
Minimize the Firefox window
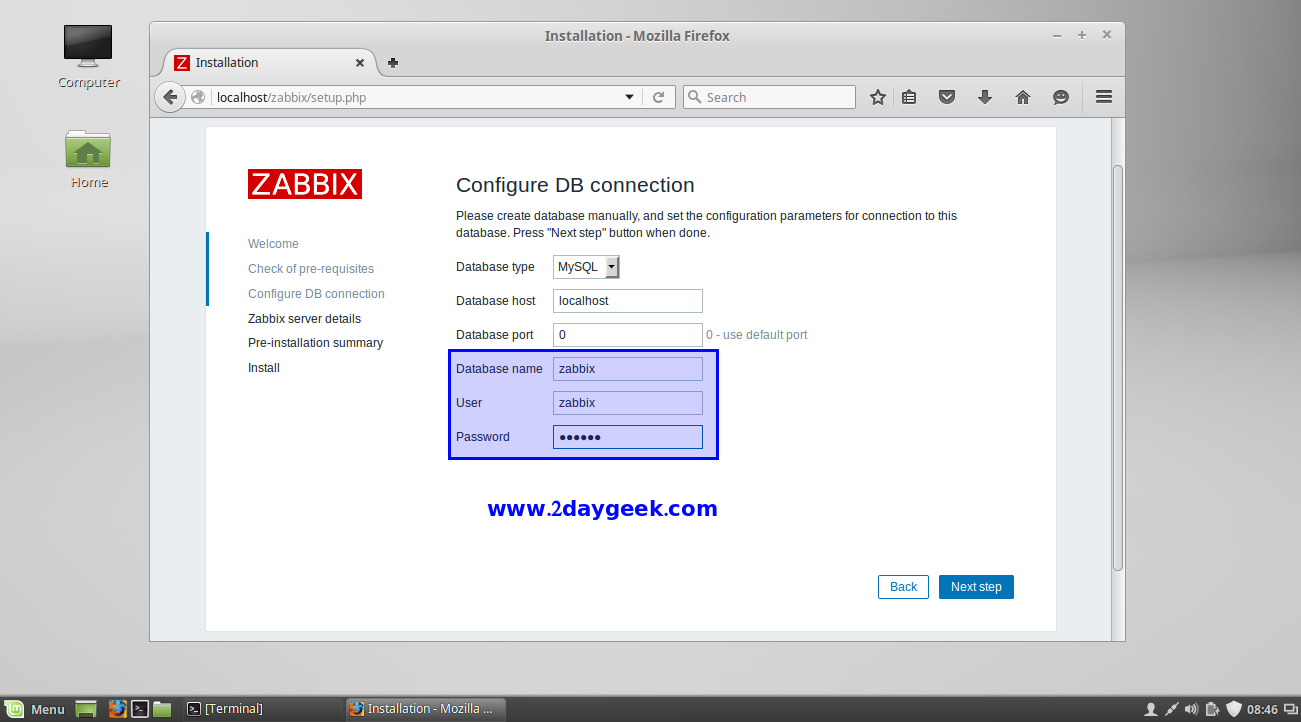coord(1057,35)
